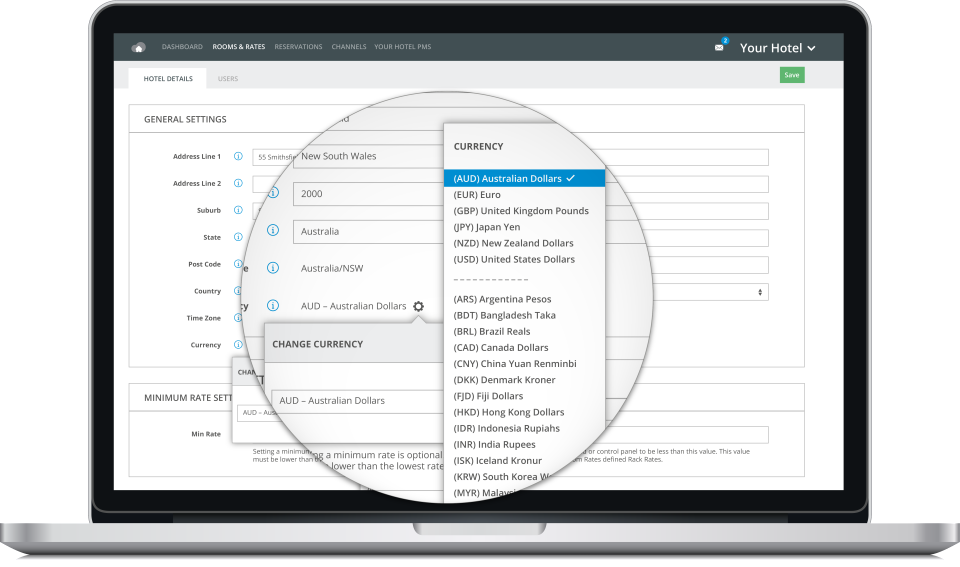Click the Address Line 2 input field
The image size is (960, 567).
687,184
